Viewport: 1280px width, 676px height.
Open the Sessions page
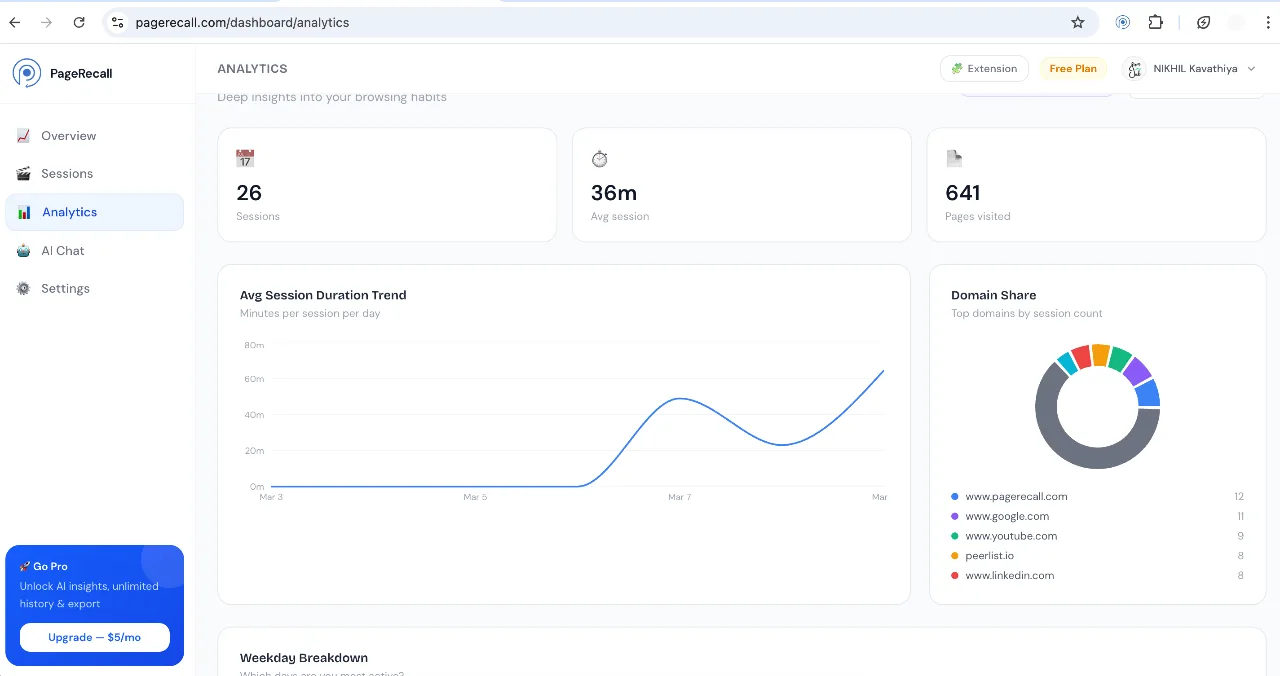pyautogui.click(x=94, y=174)
